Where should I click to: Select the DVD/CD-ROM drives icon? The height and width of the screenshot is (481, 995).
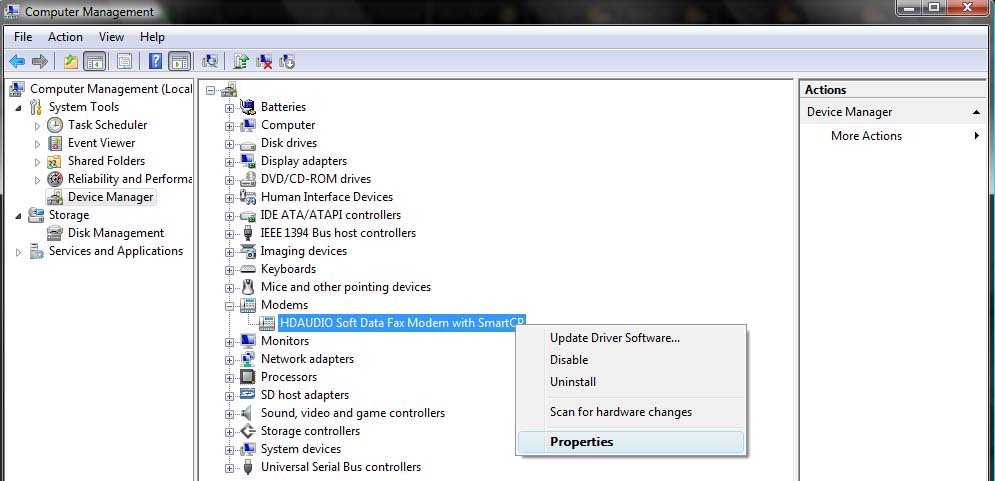[x=247, y=180]
